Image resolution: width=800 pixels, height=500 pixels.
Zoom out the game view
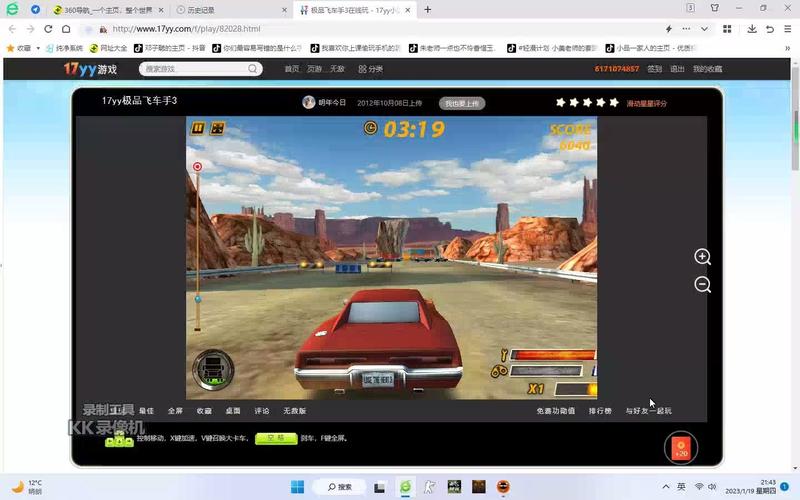click(703, 285)
